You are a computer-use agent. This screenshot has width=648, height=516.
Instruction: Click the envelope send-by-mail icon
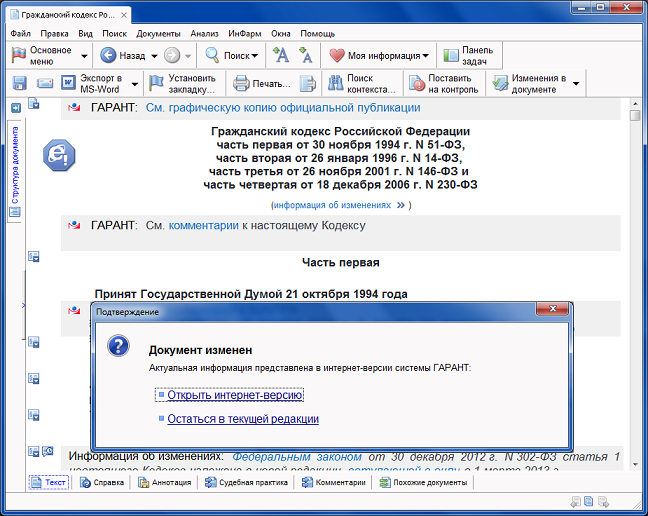pyautogui.click(x=45, y=83)
